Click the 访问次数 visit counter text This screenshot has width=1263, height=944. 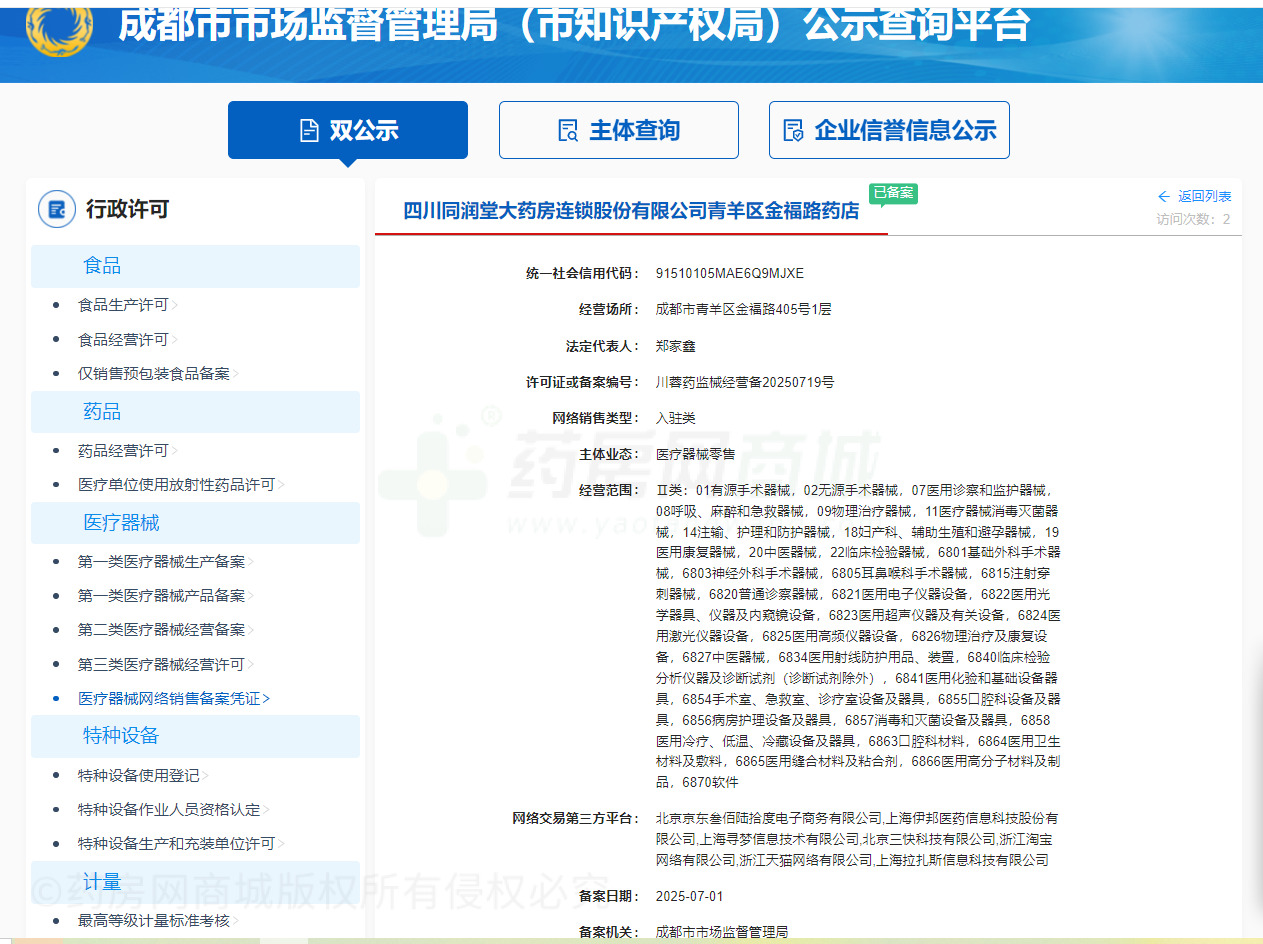coord(1194,219)
